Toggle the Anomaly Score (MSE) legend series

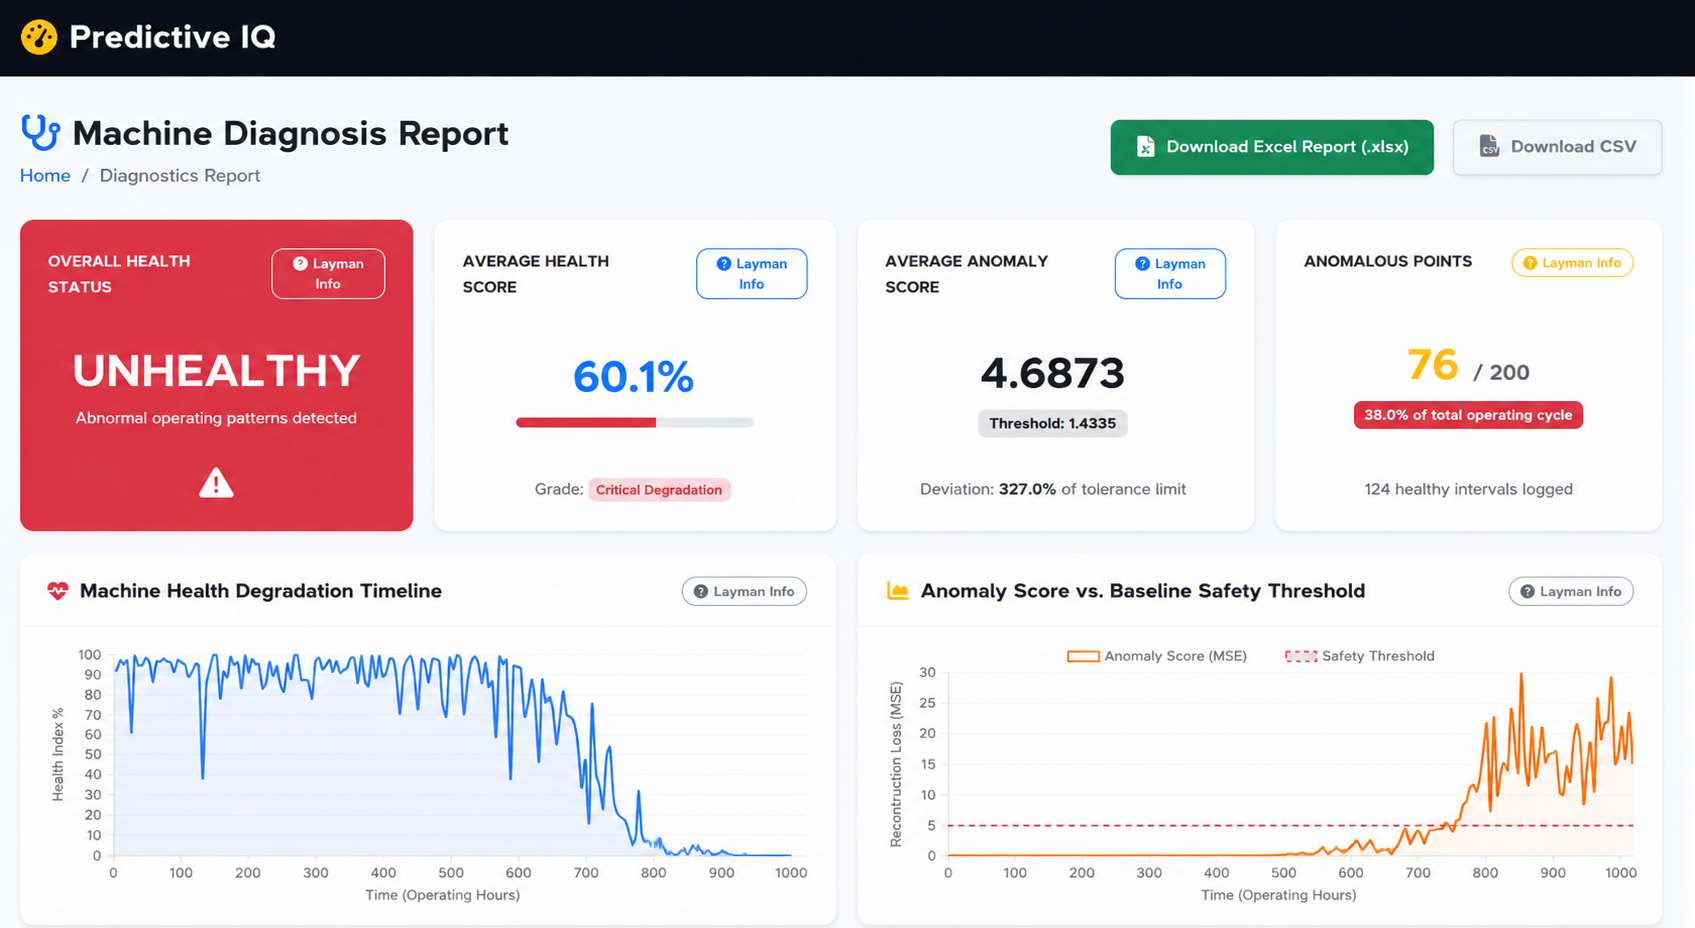click(1157, 656)
